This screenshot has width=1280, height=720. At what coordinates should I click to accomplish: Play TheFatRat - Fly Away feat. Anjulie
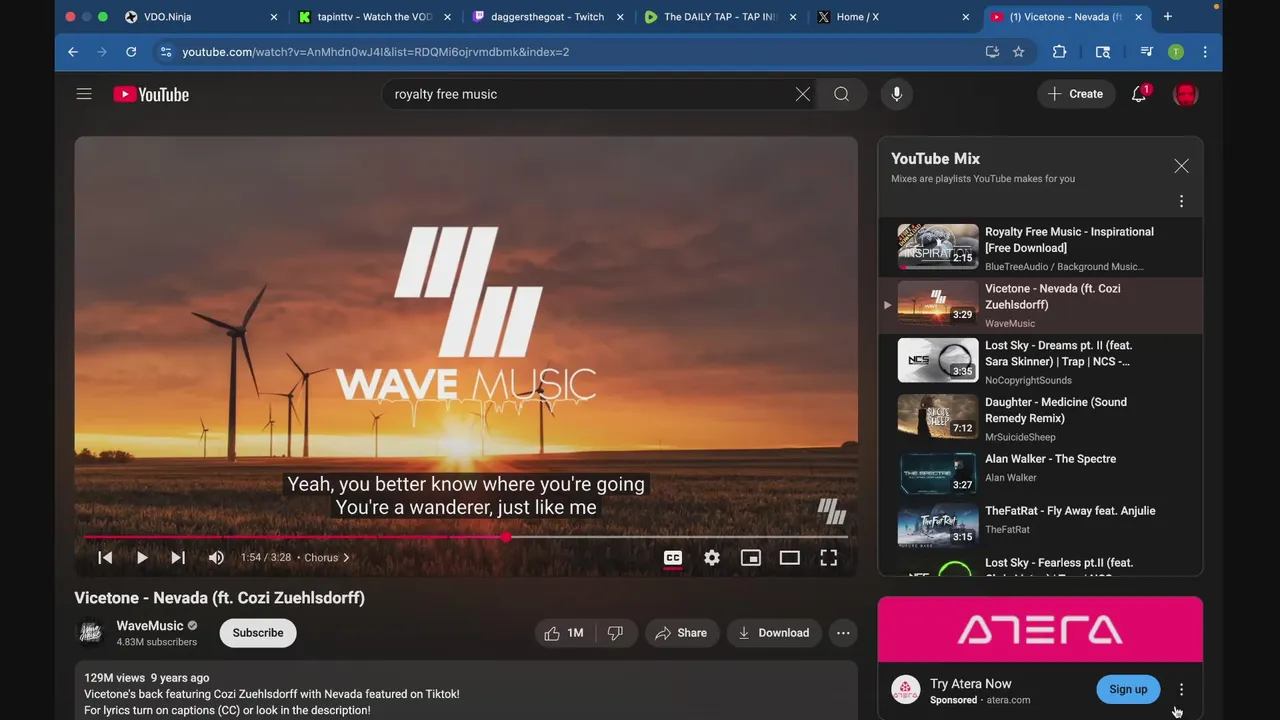[1040, 524]
